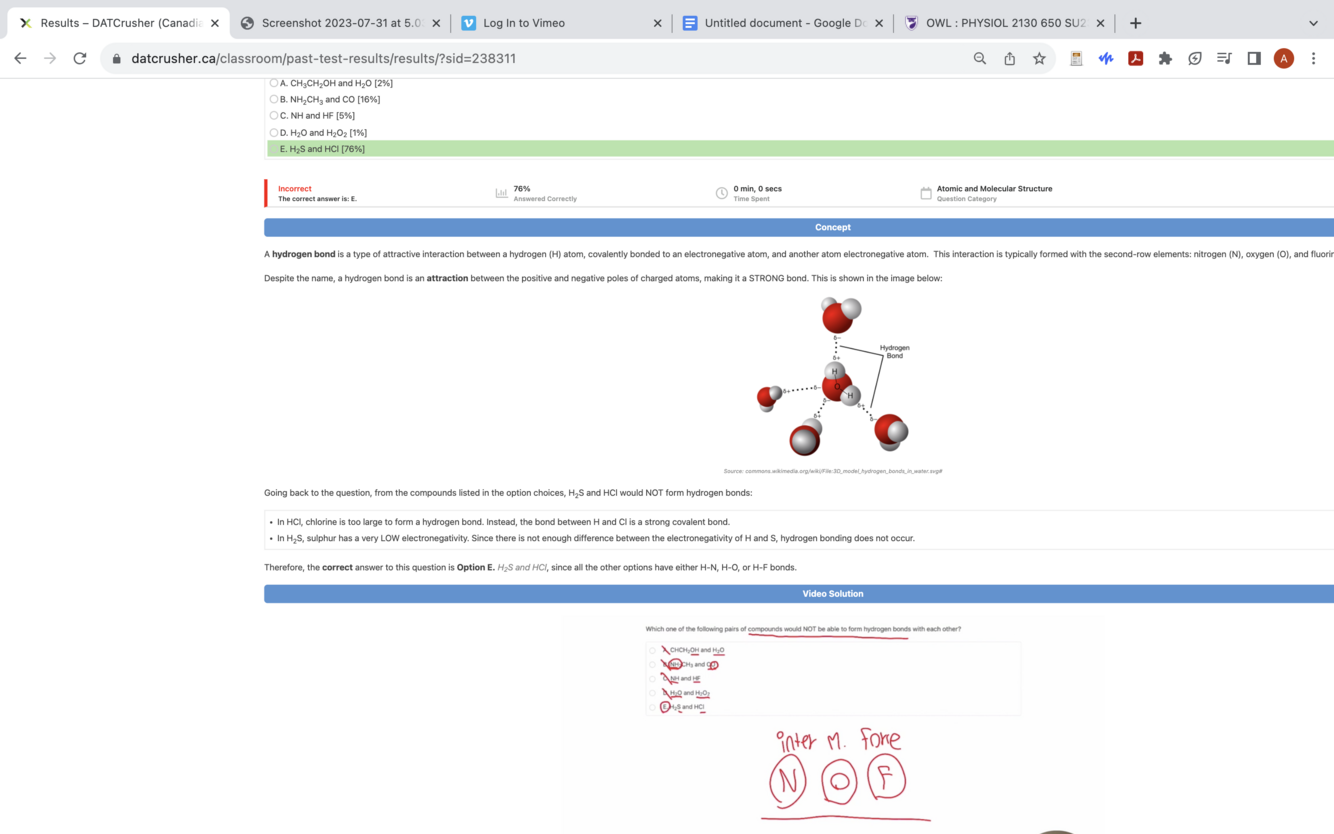Open the blue waveform extension icon
The width and height of the screenshot is (1334, 834).
tap(1106, 58)
